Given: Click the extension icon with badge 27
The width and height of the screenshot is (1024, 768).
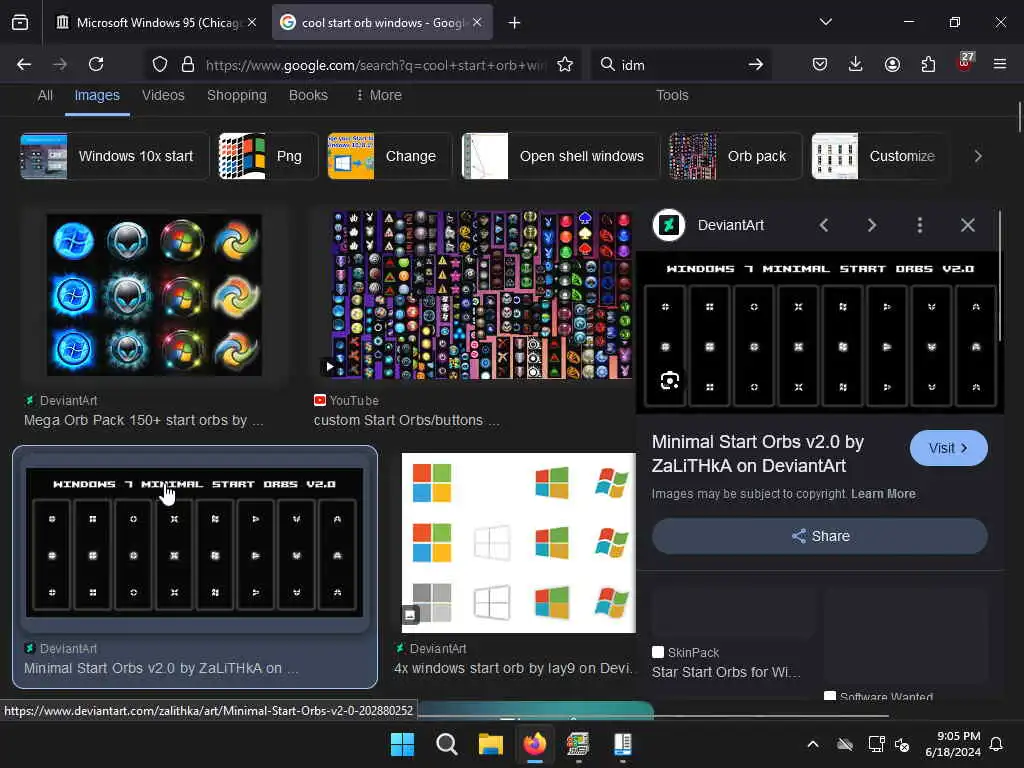Looking at the screenshot, I should tap(965, 63).
